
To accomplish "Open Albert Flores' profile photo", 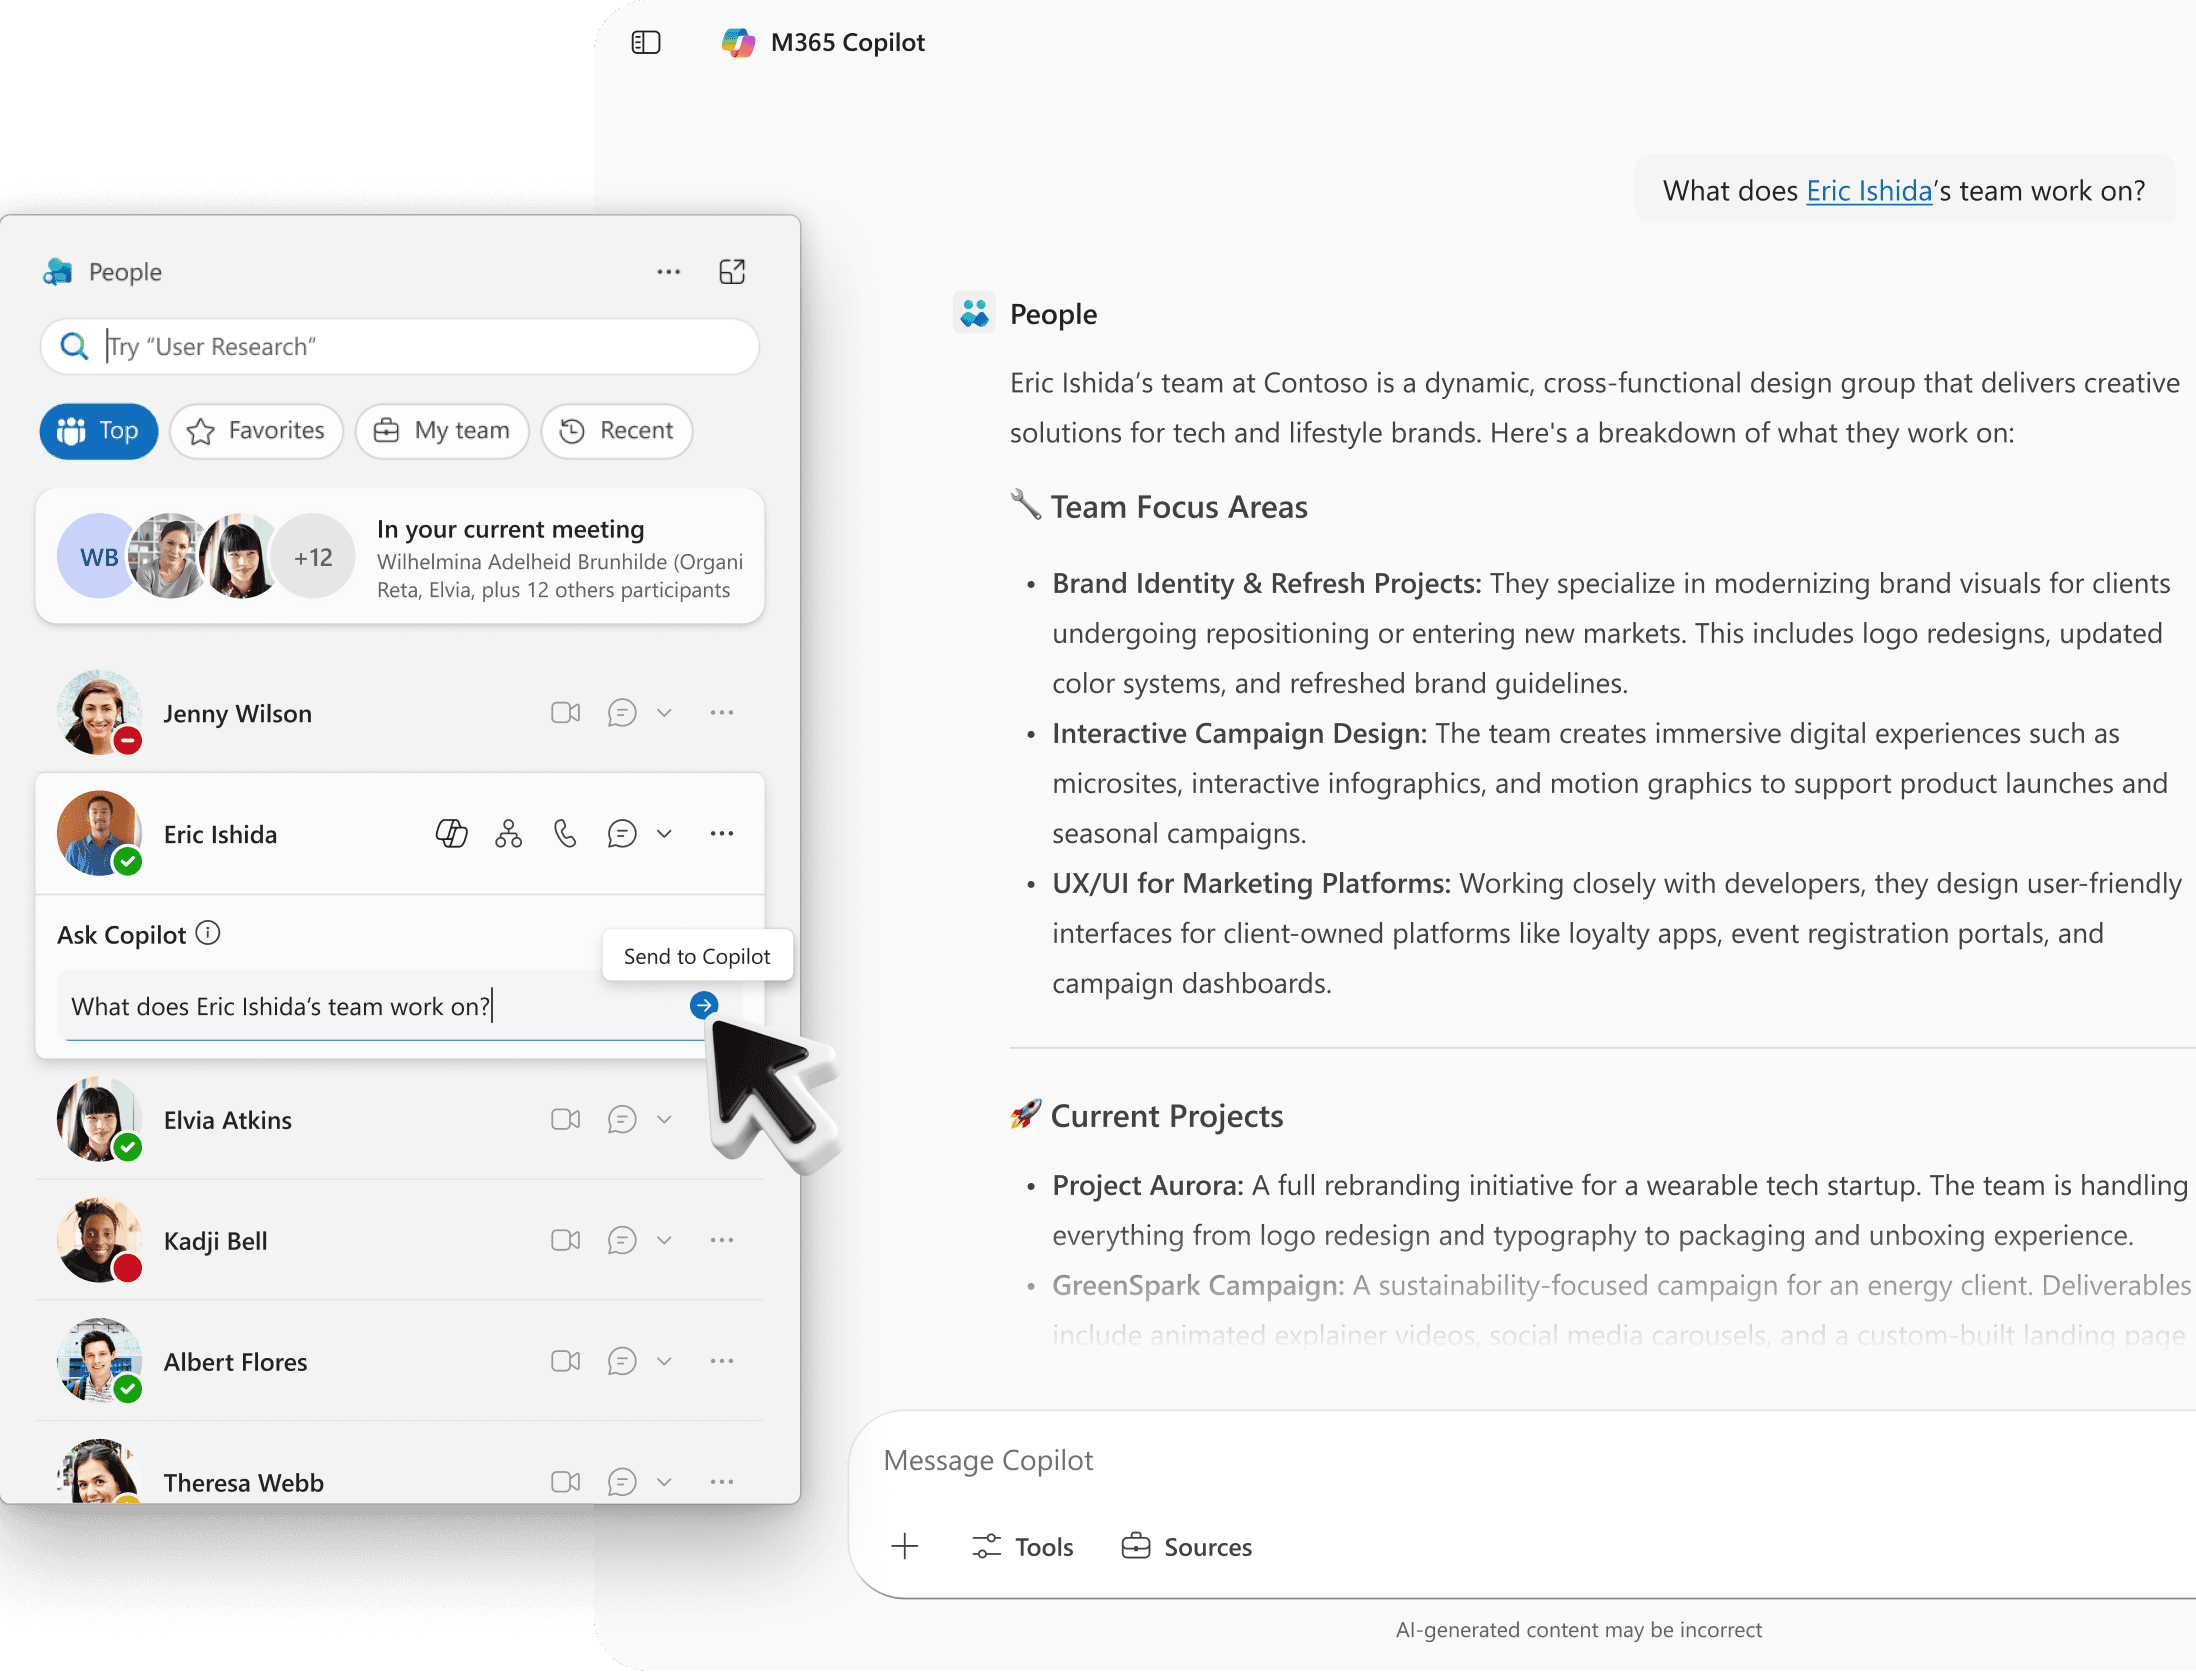I will coord(99,1361).
